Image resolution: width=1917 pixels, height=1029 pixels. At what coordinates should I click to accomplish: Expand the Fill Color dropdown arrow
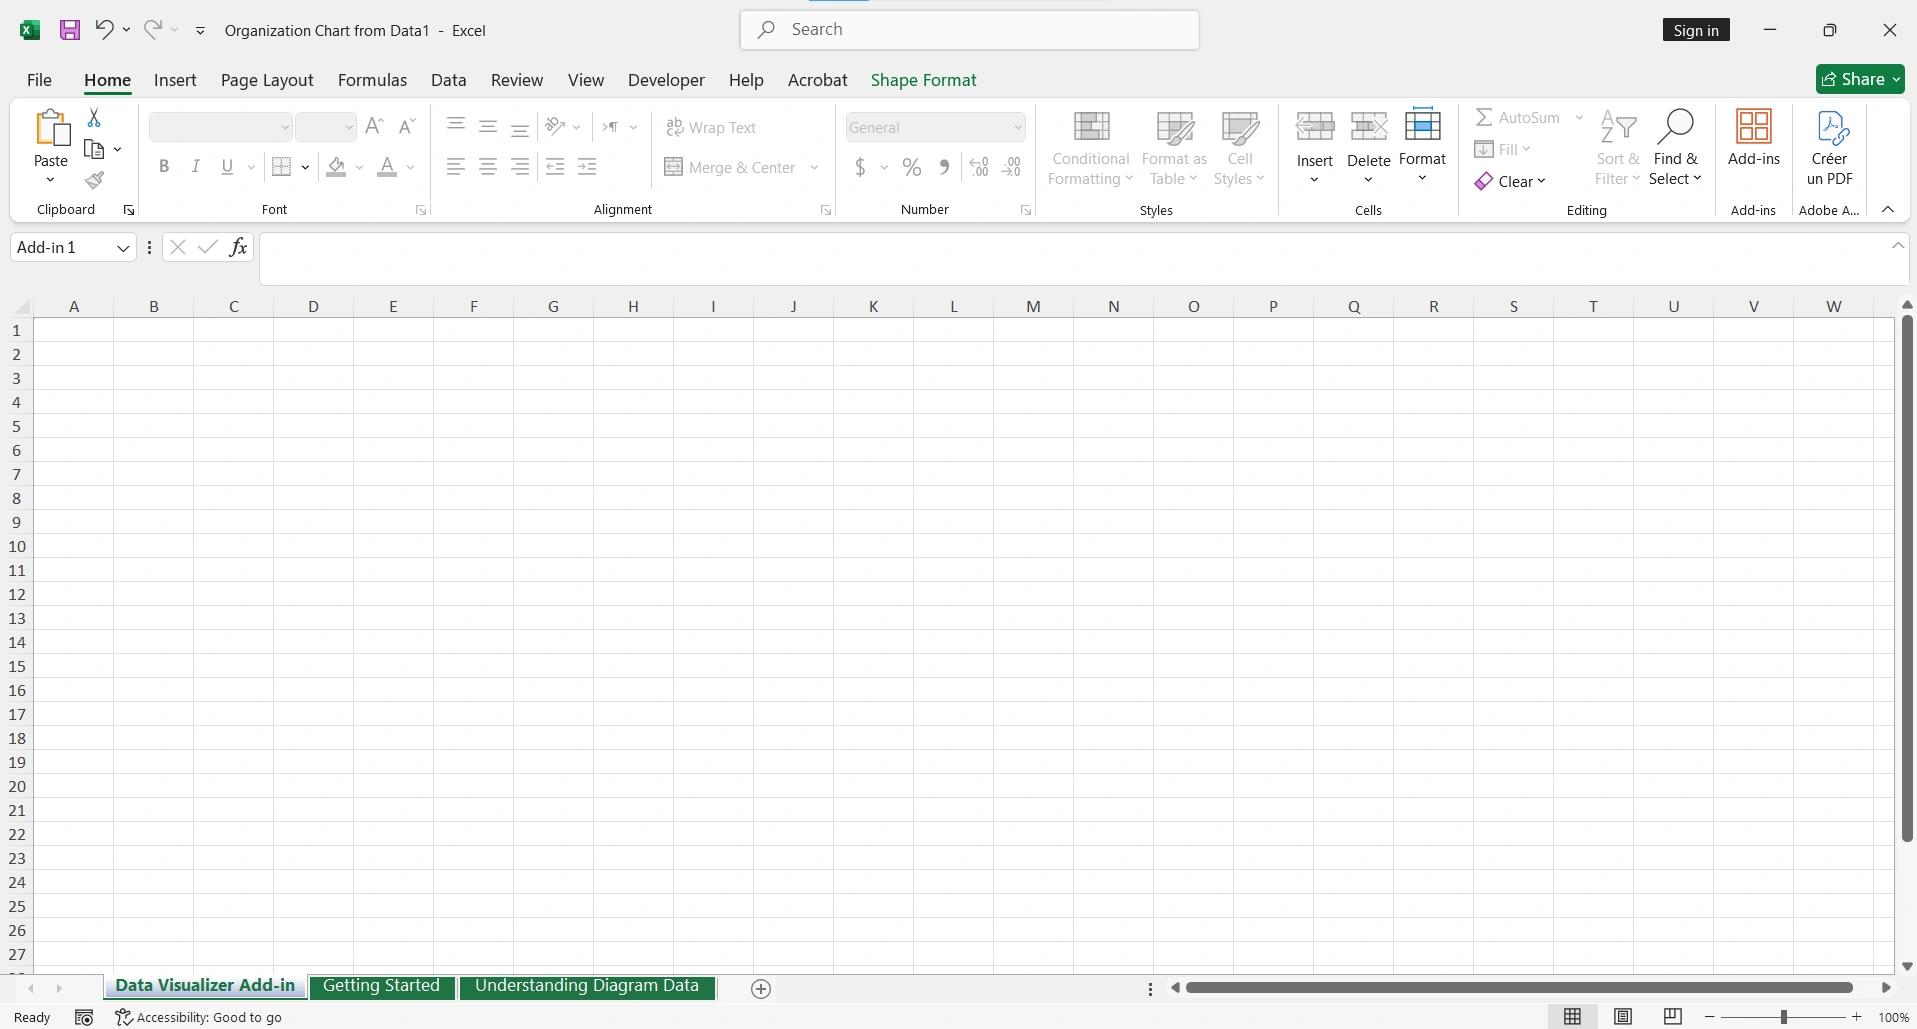(359, 168)
